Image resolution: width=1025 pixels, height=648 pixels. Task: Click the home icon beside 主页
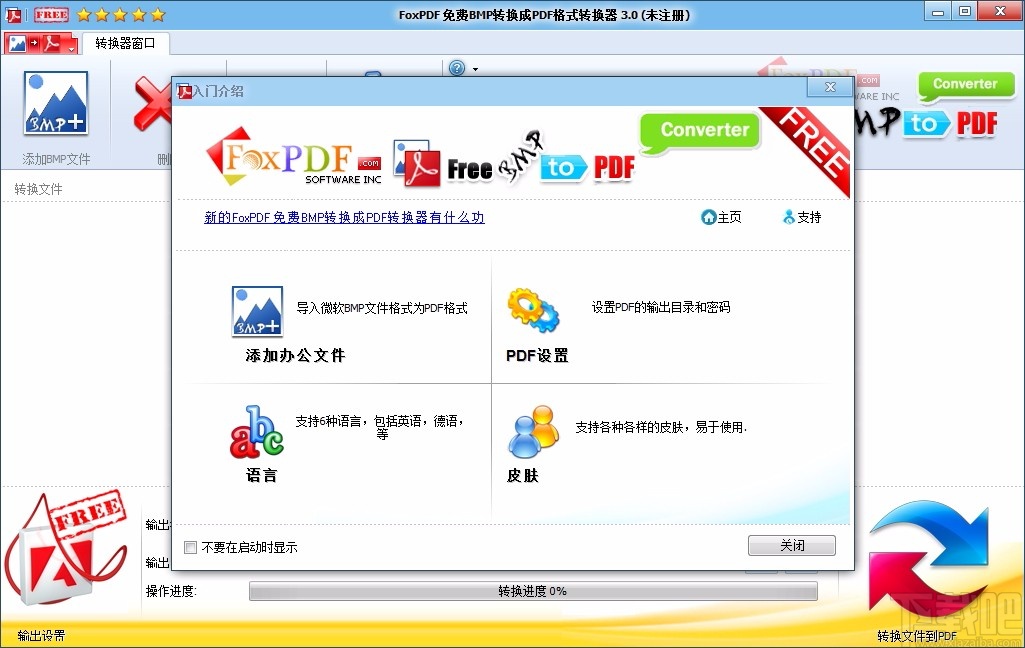tap(709, 217)
